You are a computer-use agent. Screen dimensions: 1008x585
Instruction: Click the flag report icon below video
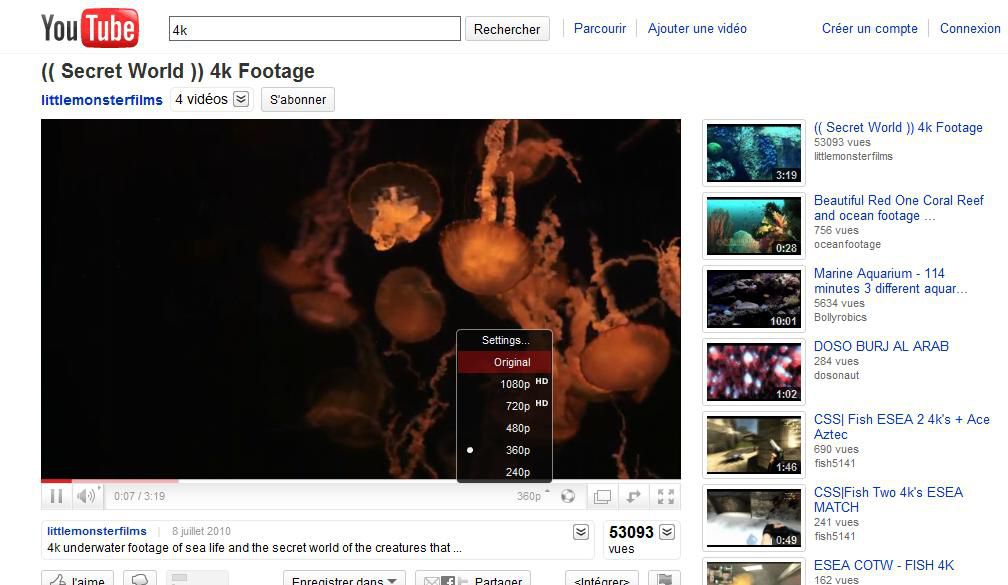click(665, 578)
